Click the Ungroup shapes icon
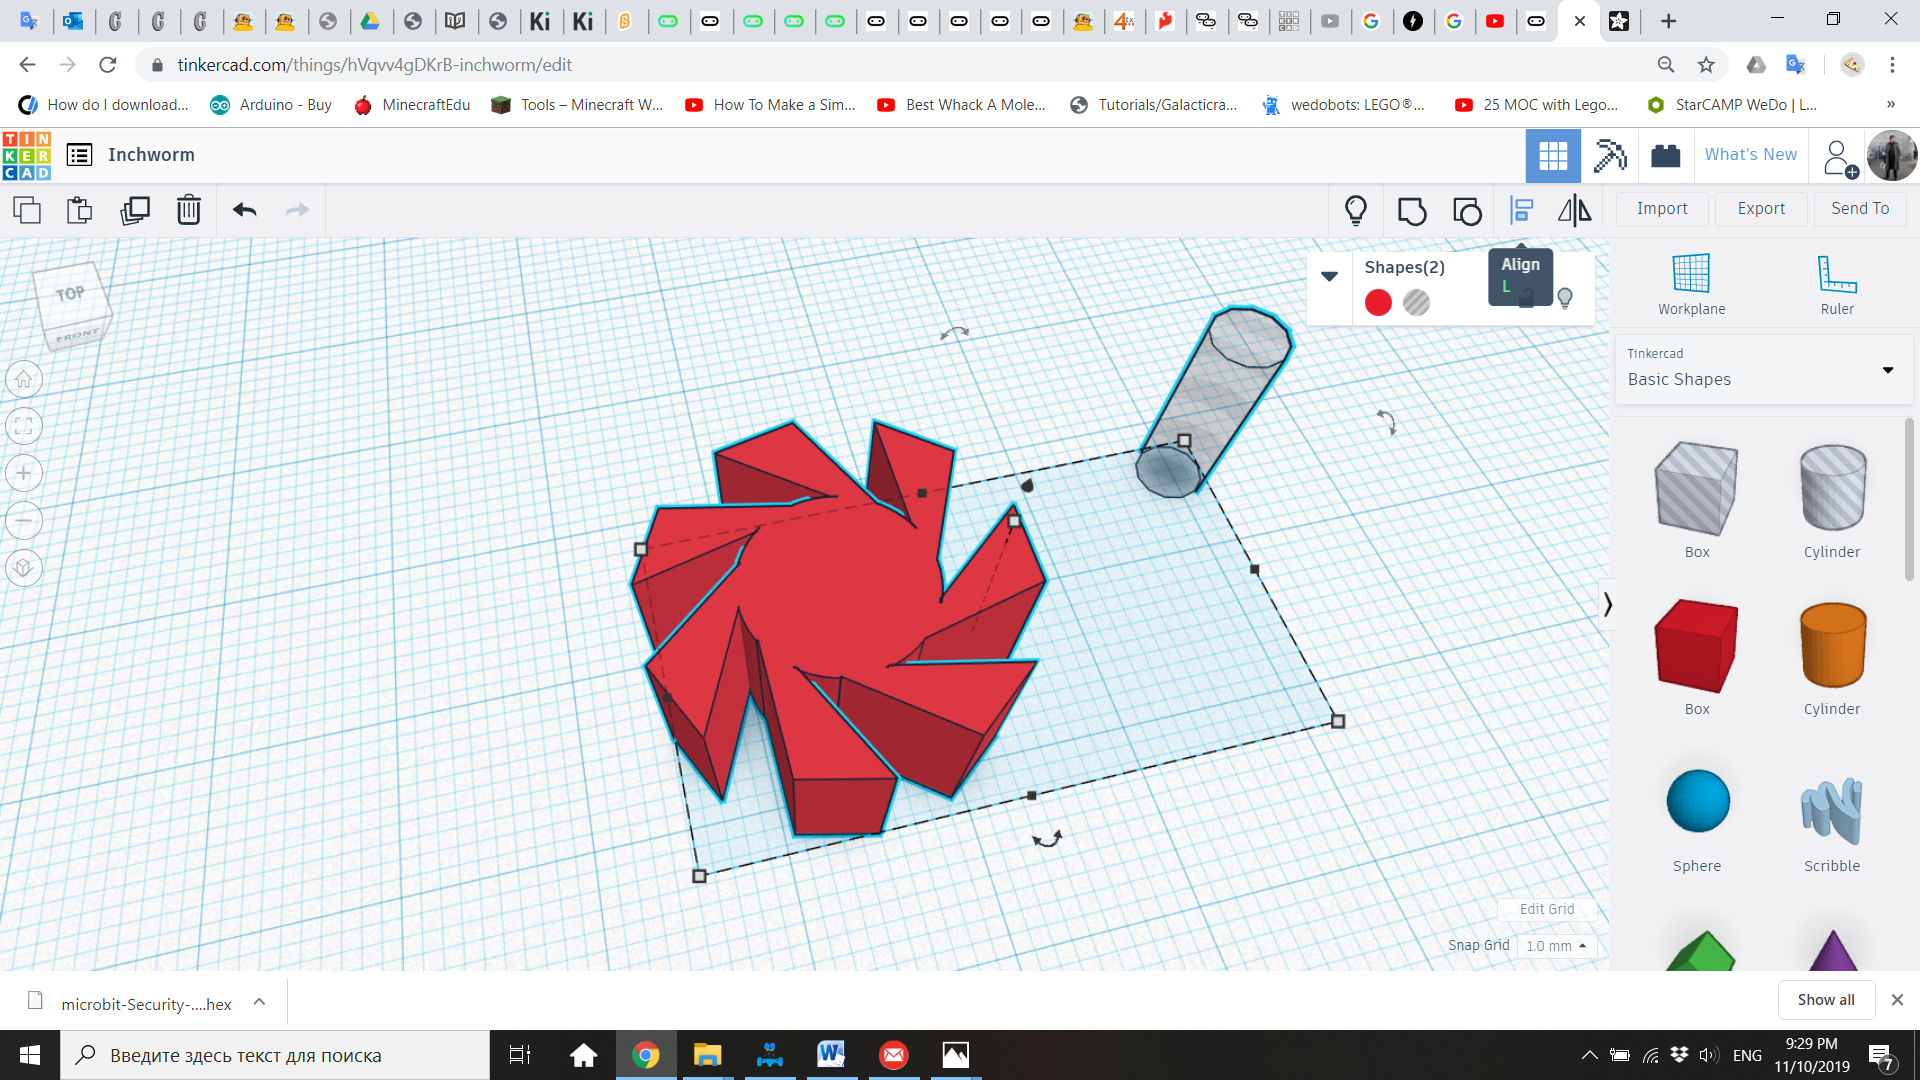The image size is (1920, 1080). tap(1467, 210)
